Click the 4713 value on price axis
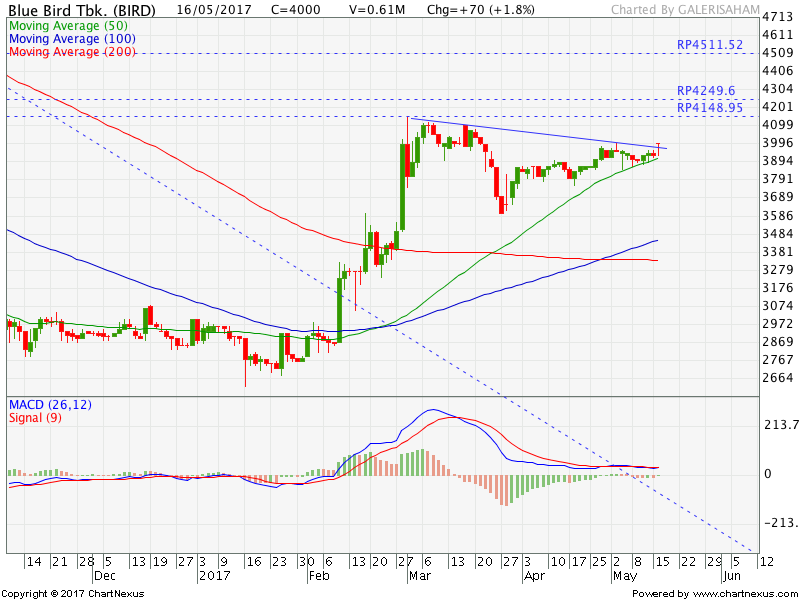Screen dimensions: 800x600 click(x=777, y=18)
